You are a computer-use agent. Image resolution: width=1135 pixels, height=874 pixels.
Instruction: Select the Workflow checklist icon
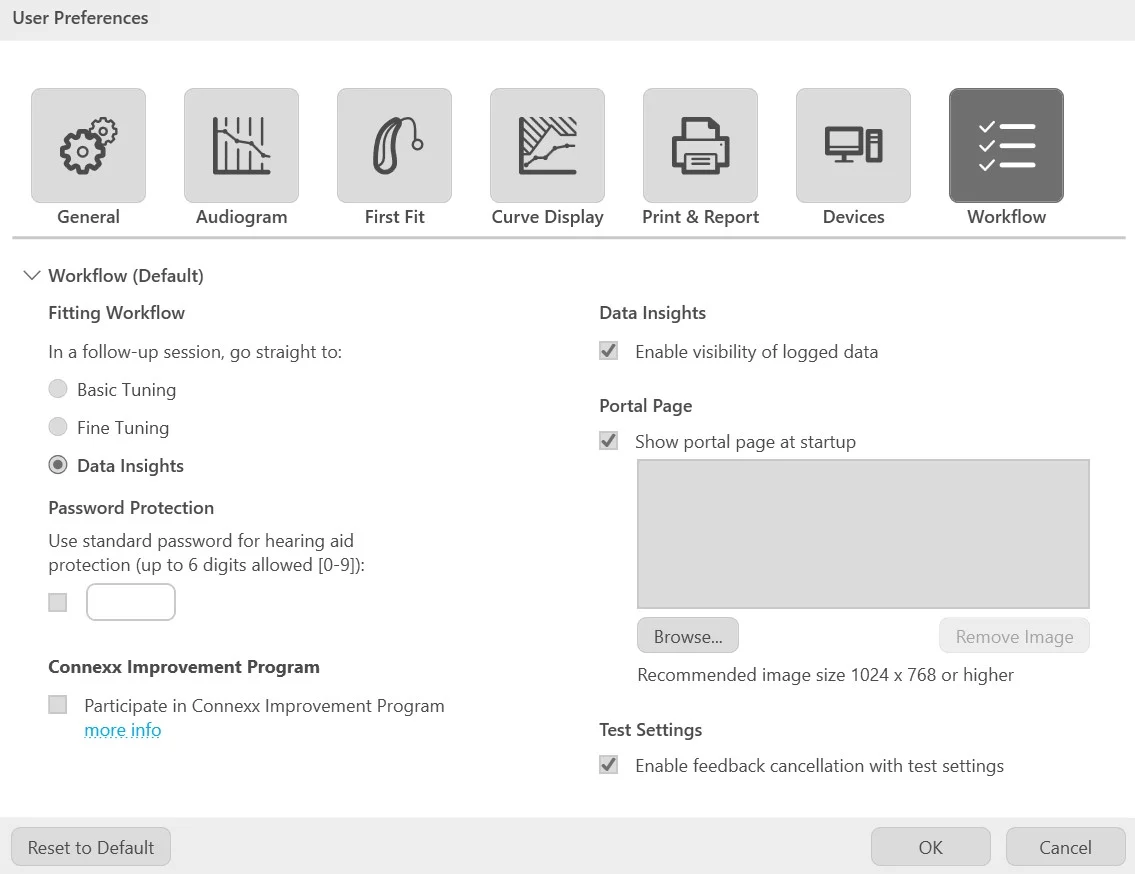click(x=1006, y=146)
